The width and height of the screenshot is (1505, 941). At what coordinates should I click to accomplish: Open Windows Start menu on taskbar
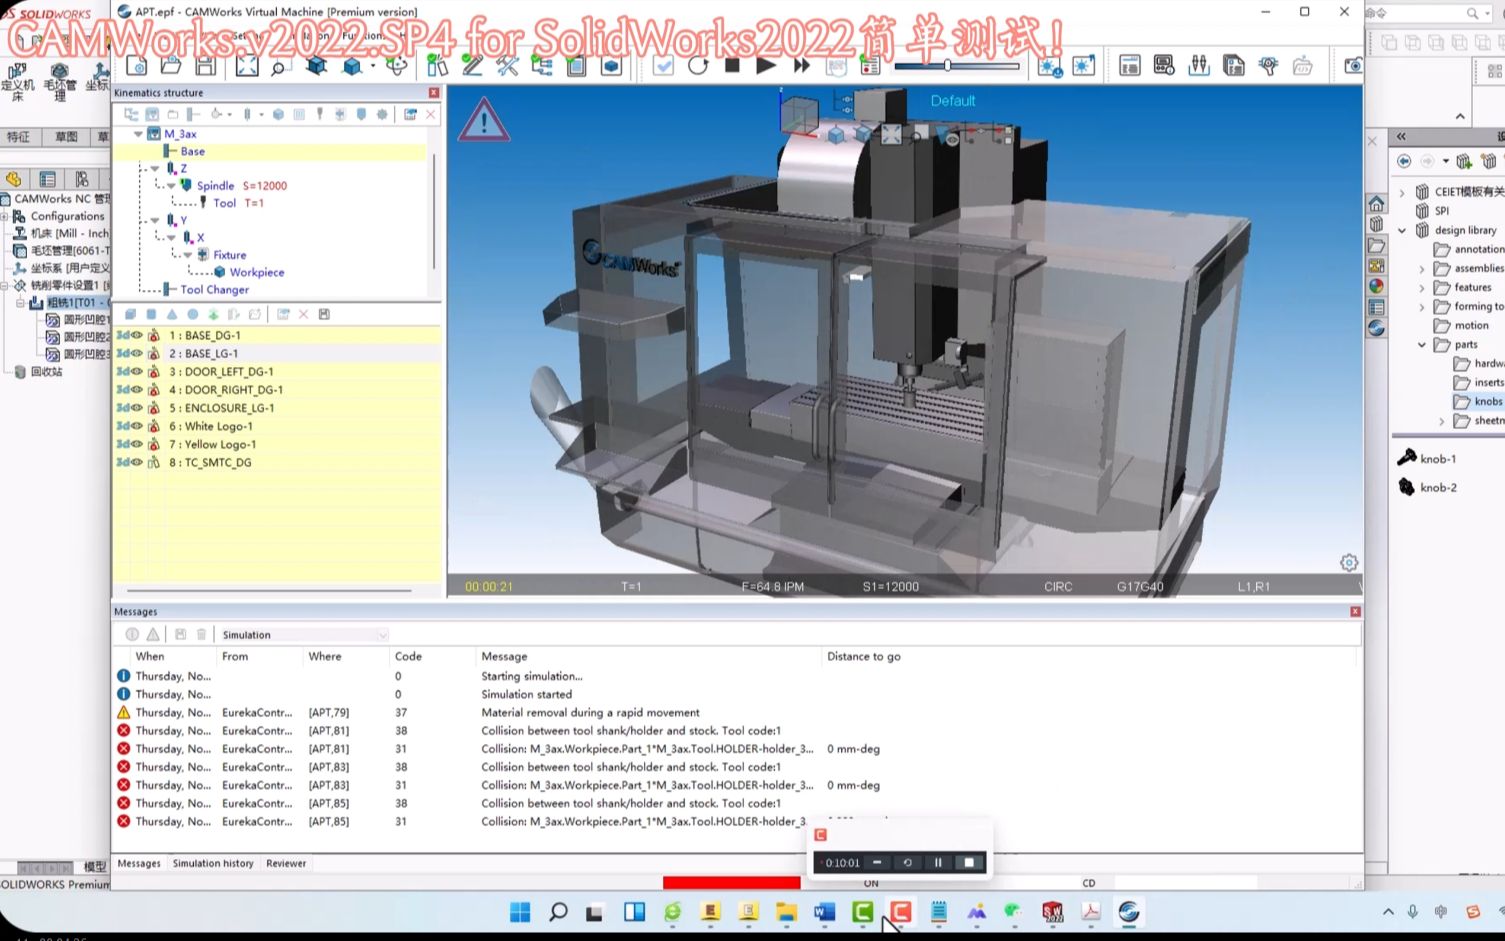[520, 912]
